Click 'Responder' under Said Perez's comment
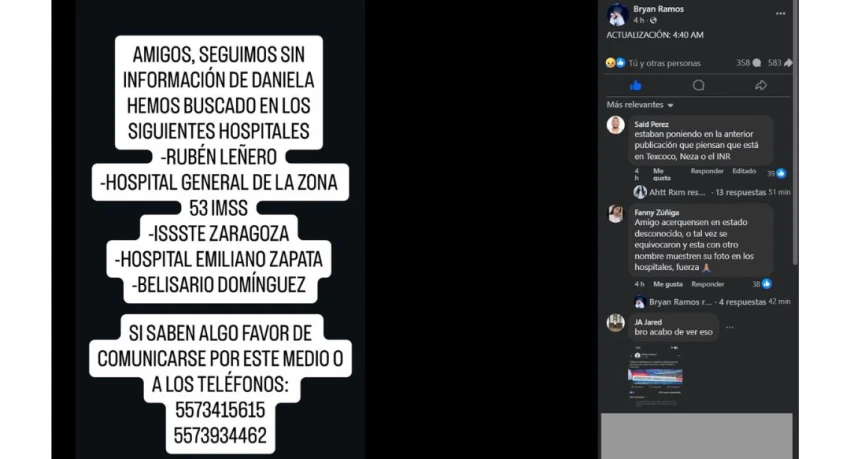Image resolution: width=850 pixels, height=459 pixels. tap(707, 171)
